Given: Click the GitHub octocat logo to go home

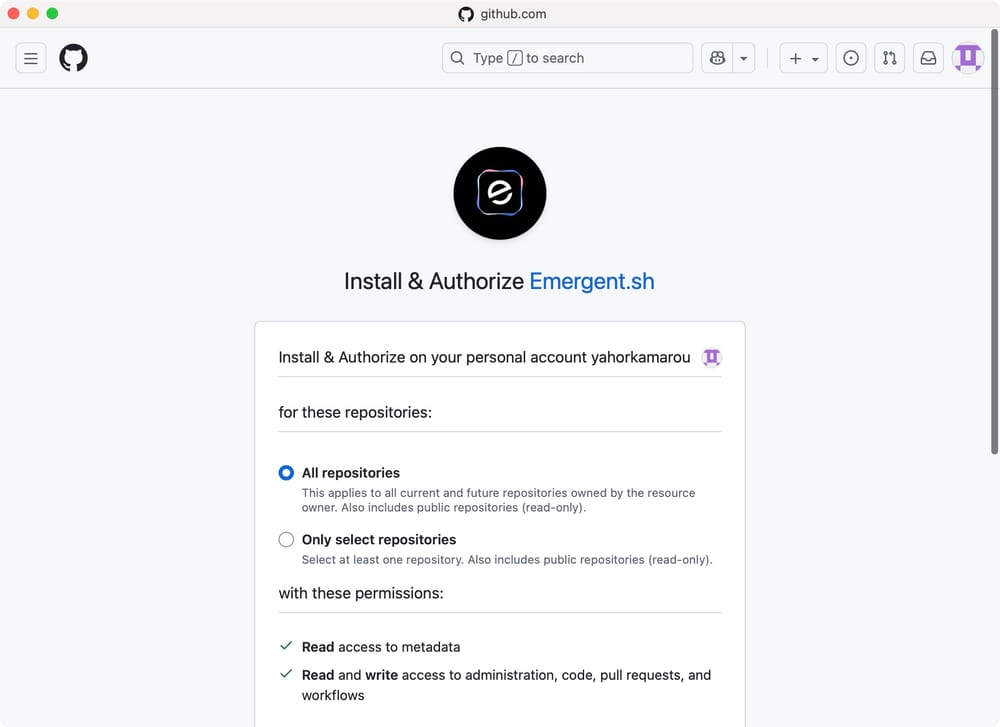Looking at the screenshot, I should pos(73,57).
